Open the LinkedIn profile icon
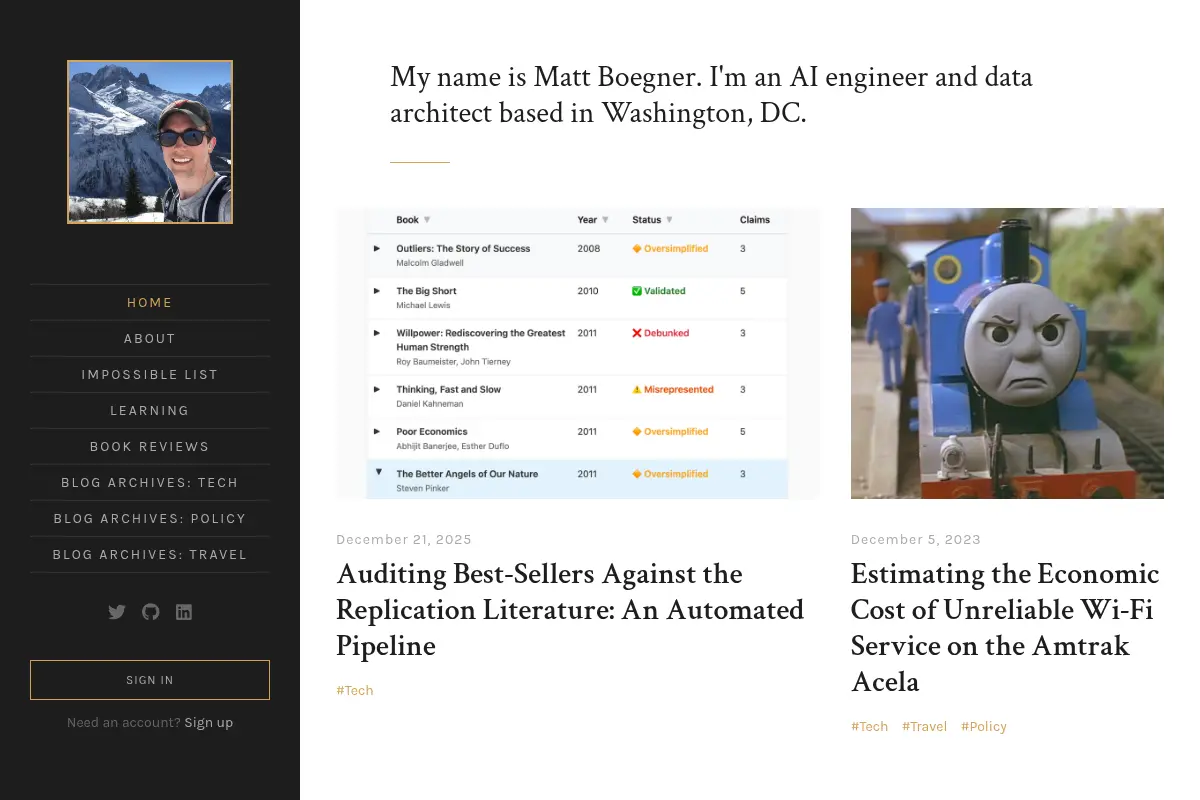 point(184,612)
